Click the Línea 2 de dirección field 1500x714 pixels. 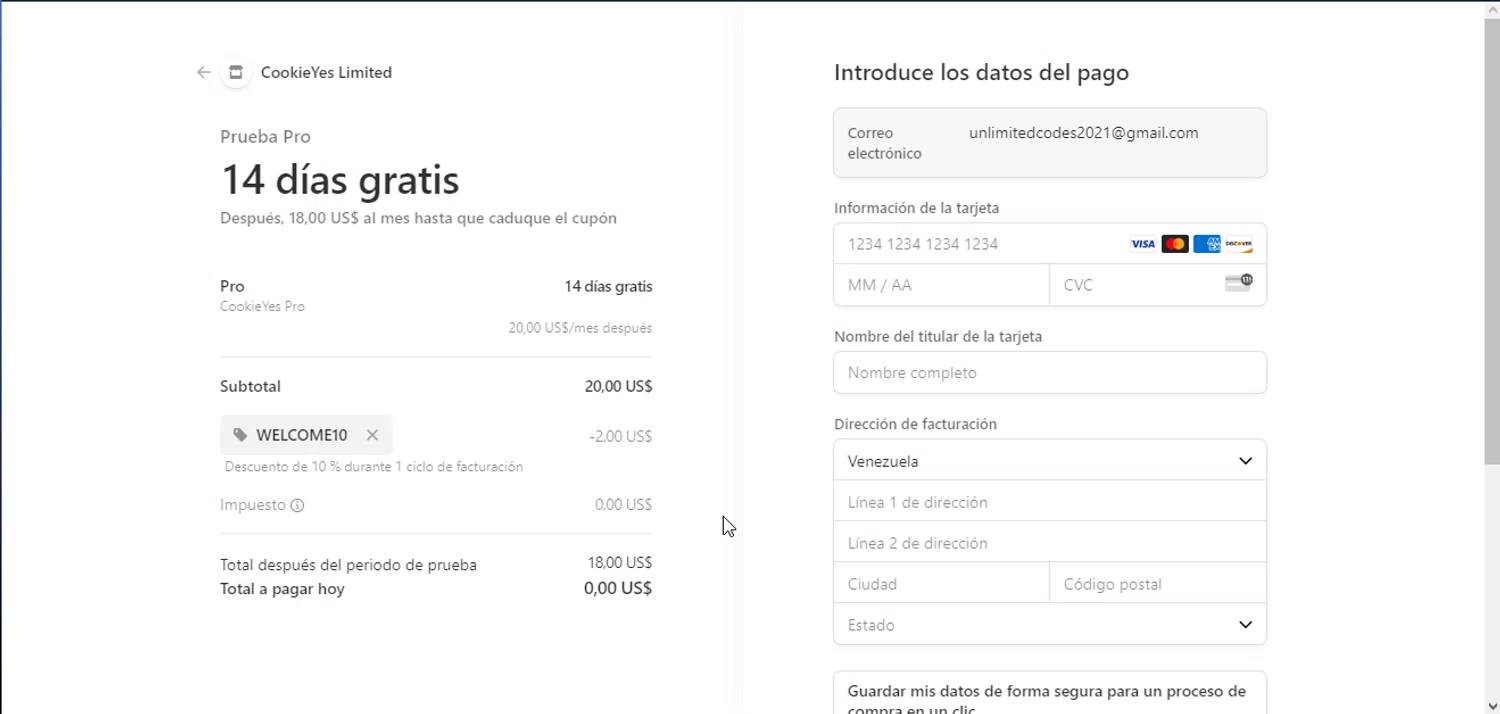click(1050, 543)
